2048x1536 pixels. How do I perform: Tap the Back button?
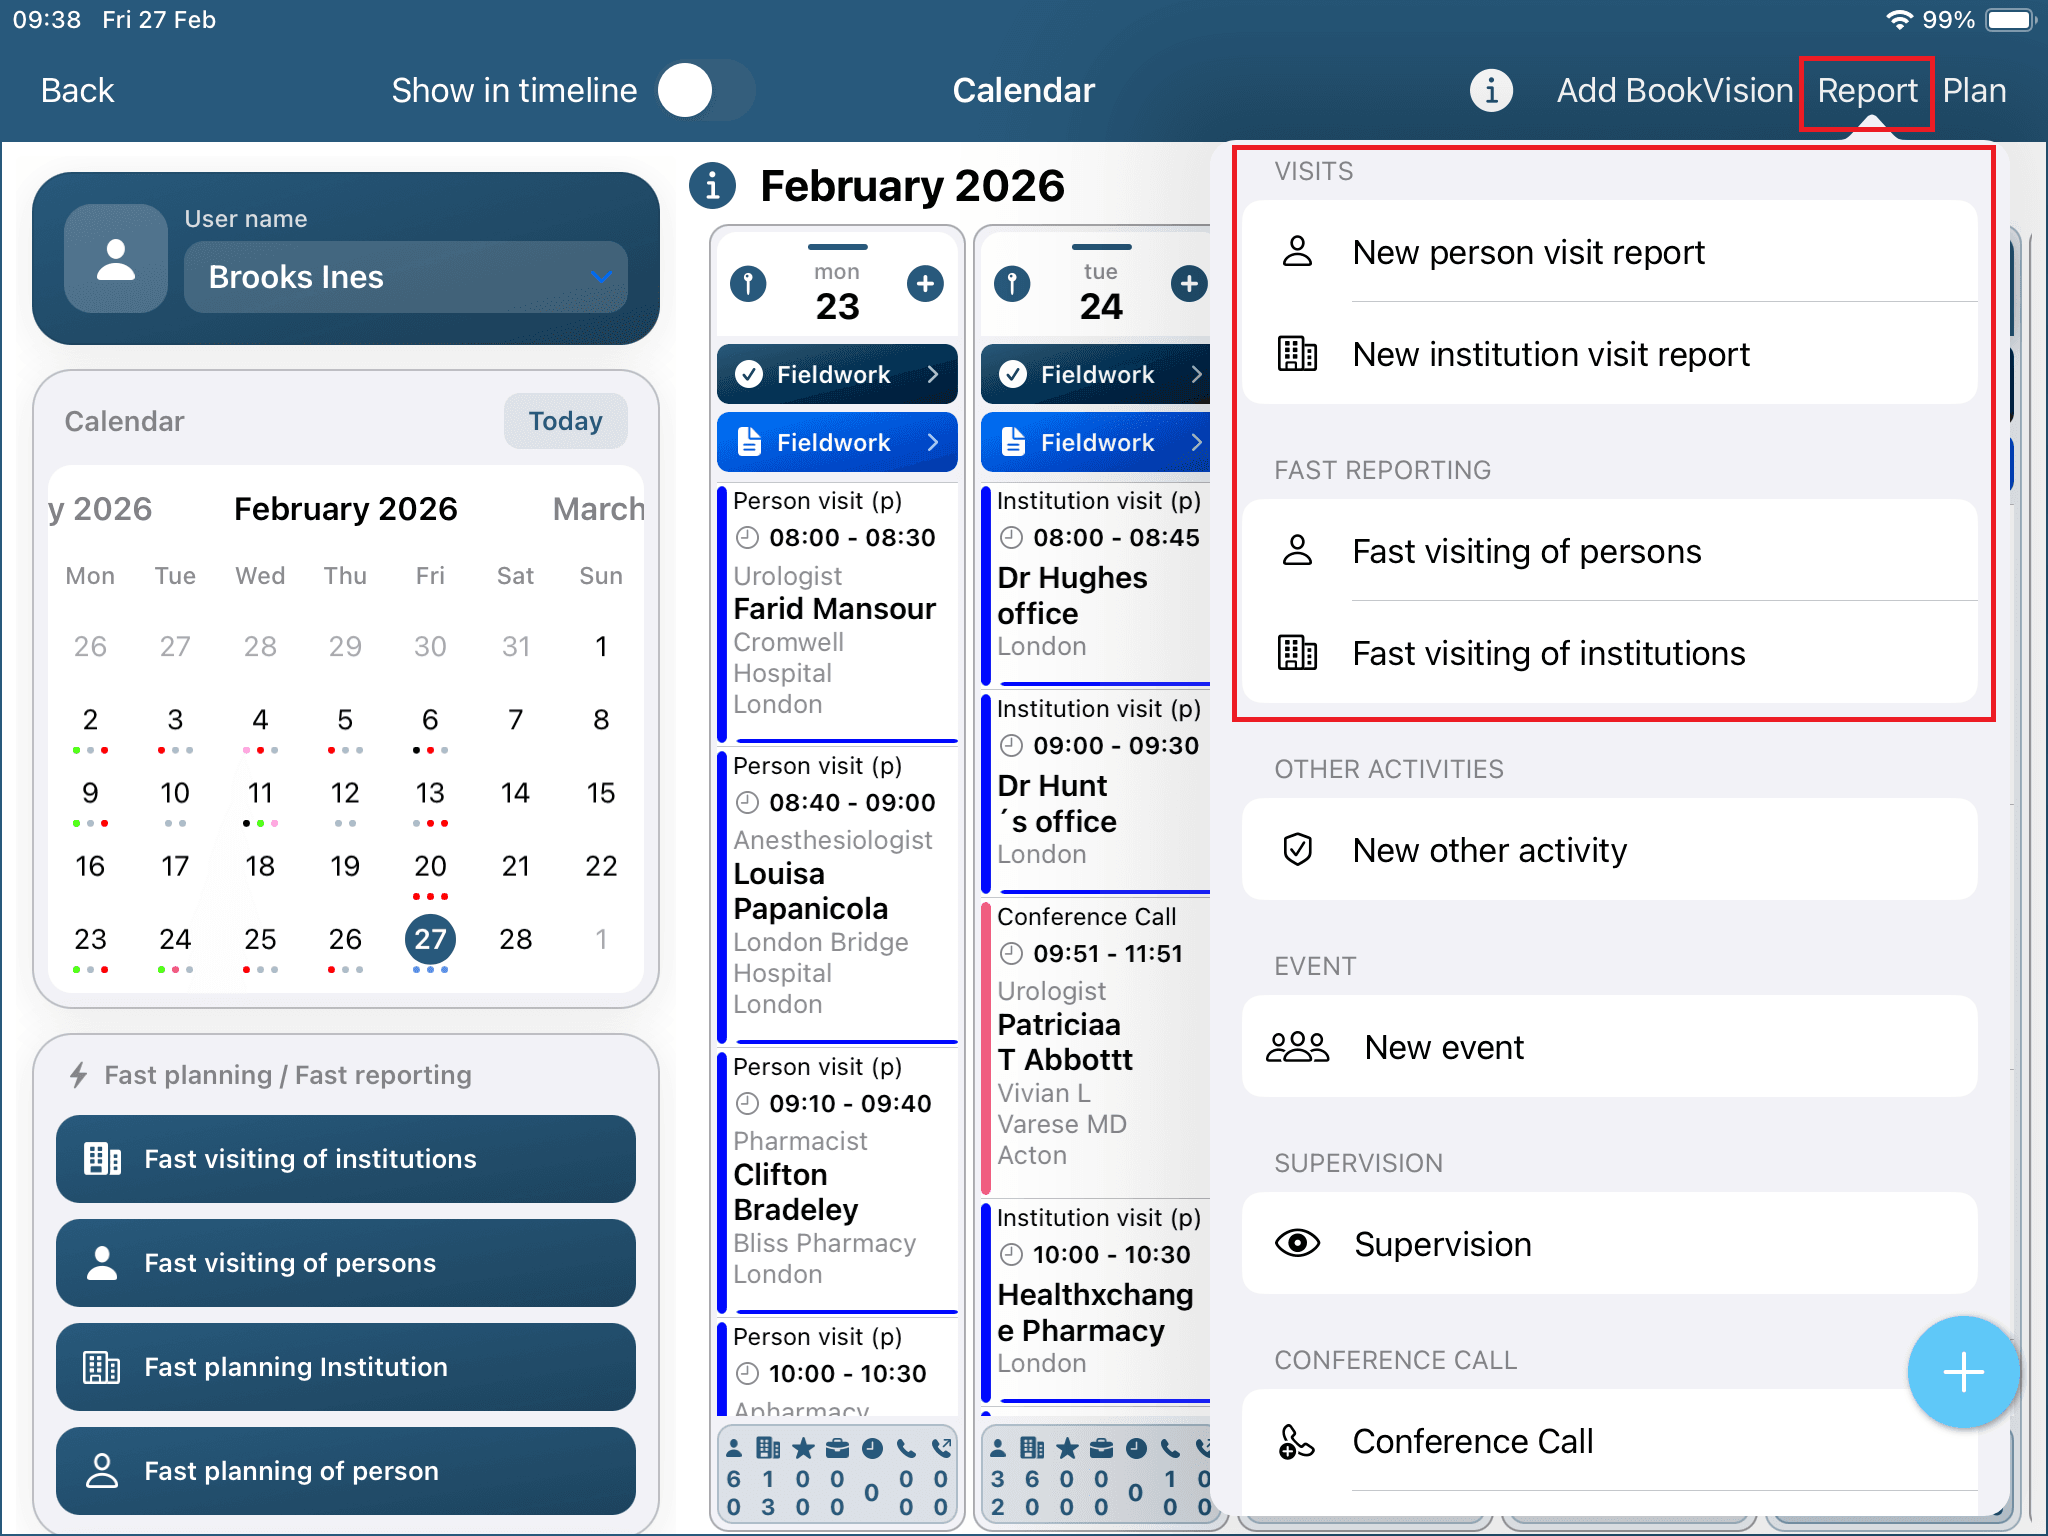click(77, 91)
